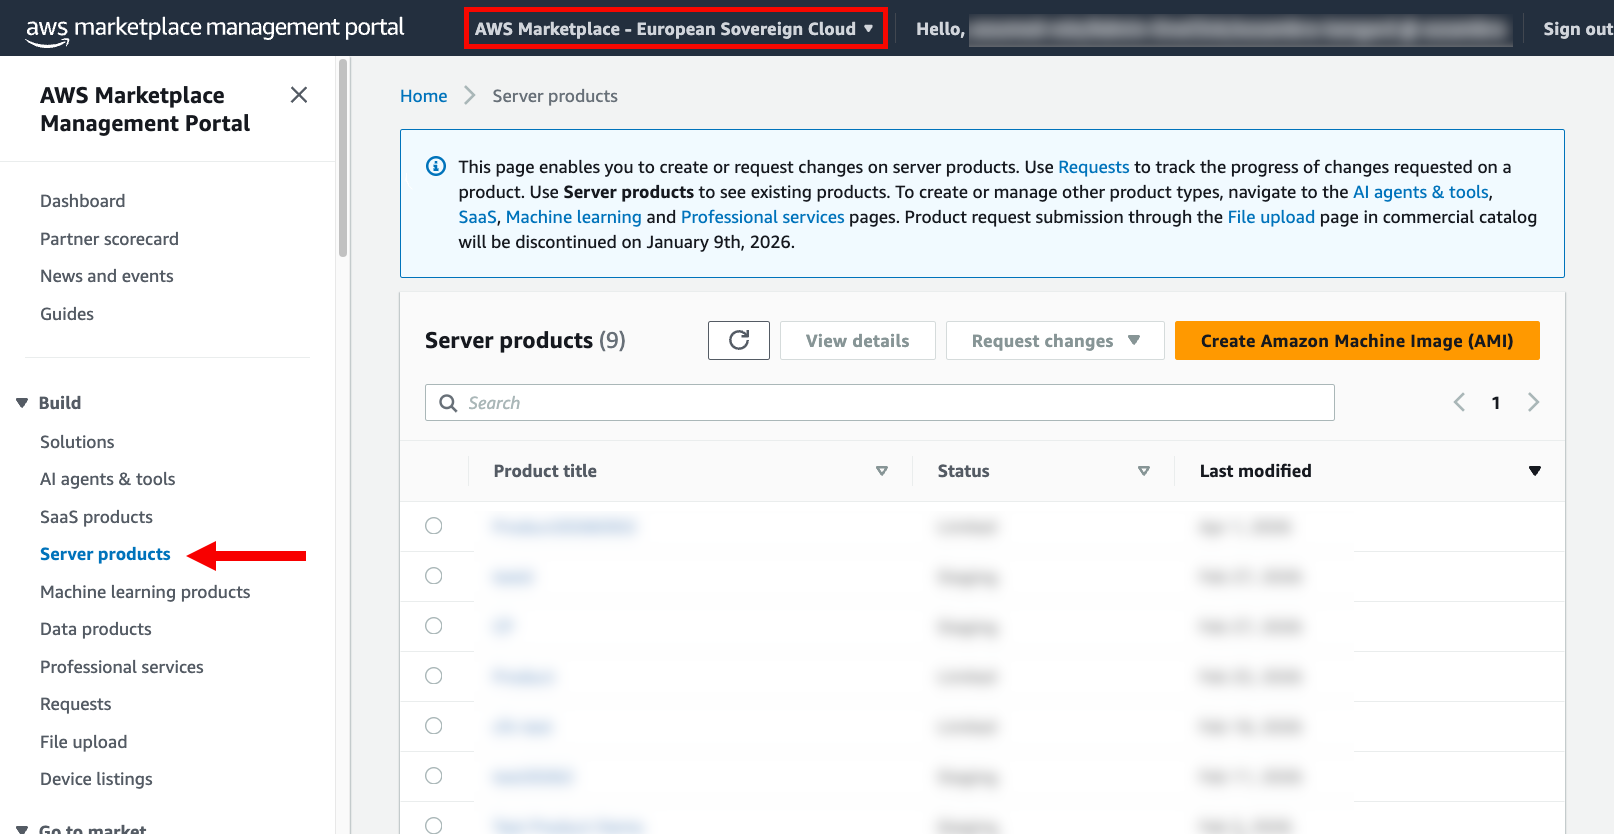Viewport: 1614px width, 834px height.
Task: Click the Product title column header
Action: (545, 471)
